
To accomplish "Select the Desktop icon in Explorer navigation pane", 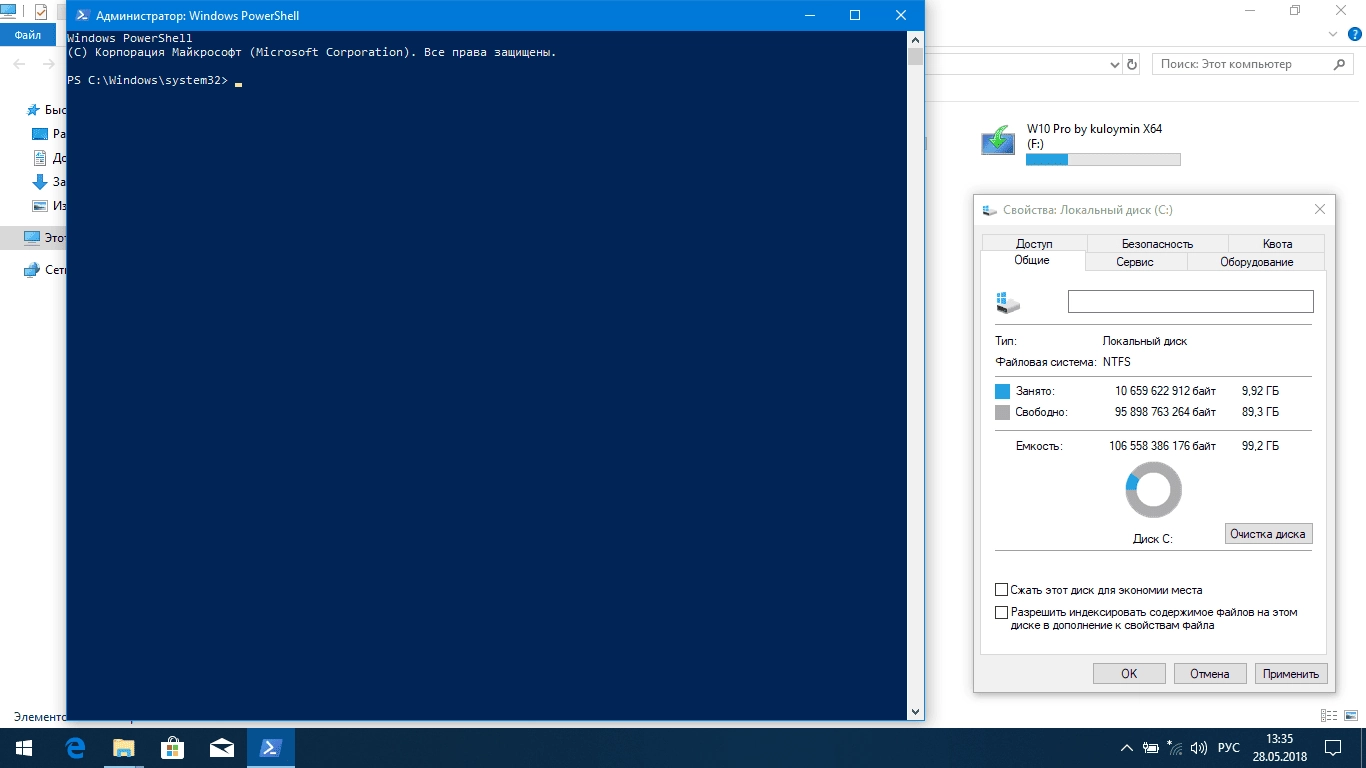I will pyautogui.click(x=40, y=134).
